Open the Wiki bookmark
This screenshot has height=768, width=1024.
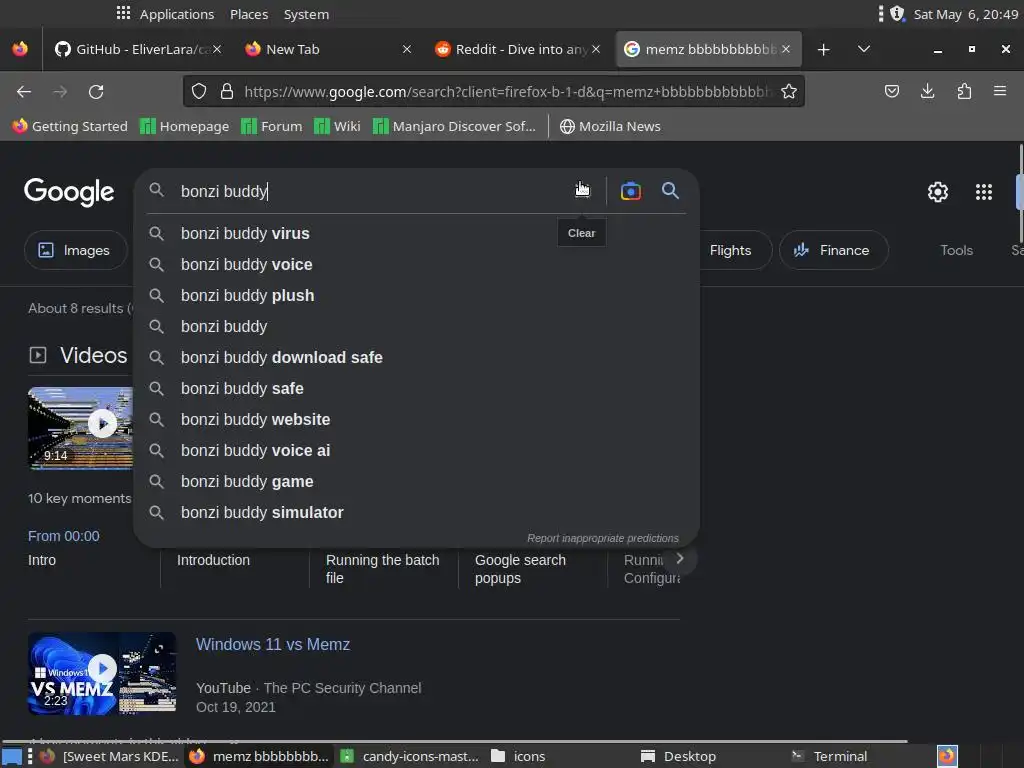[337, 126]
